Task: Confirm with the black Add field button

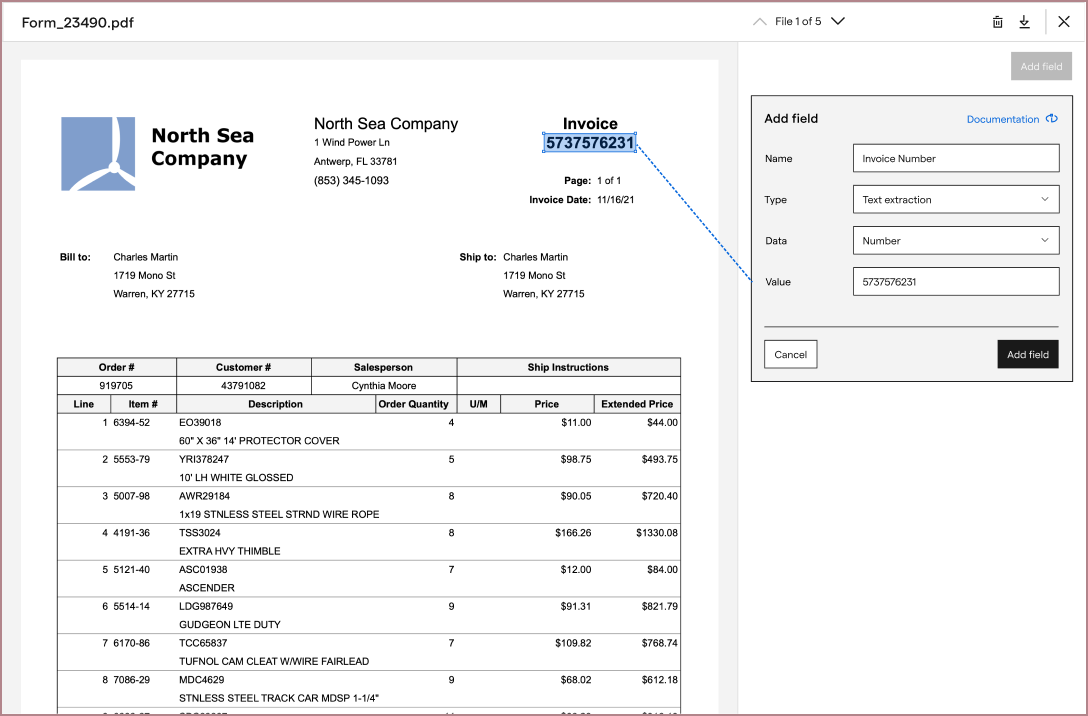Action: [x=1027, y=355]
